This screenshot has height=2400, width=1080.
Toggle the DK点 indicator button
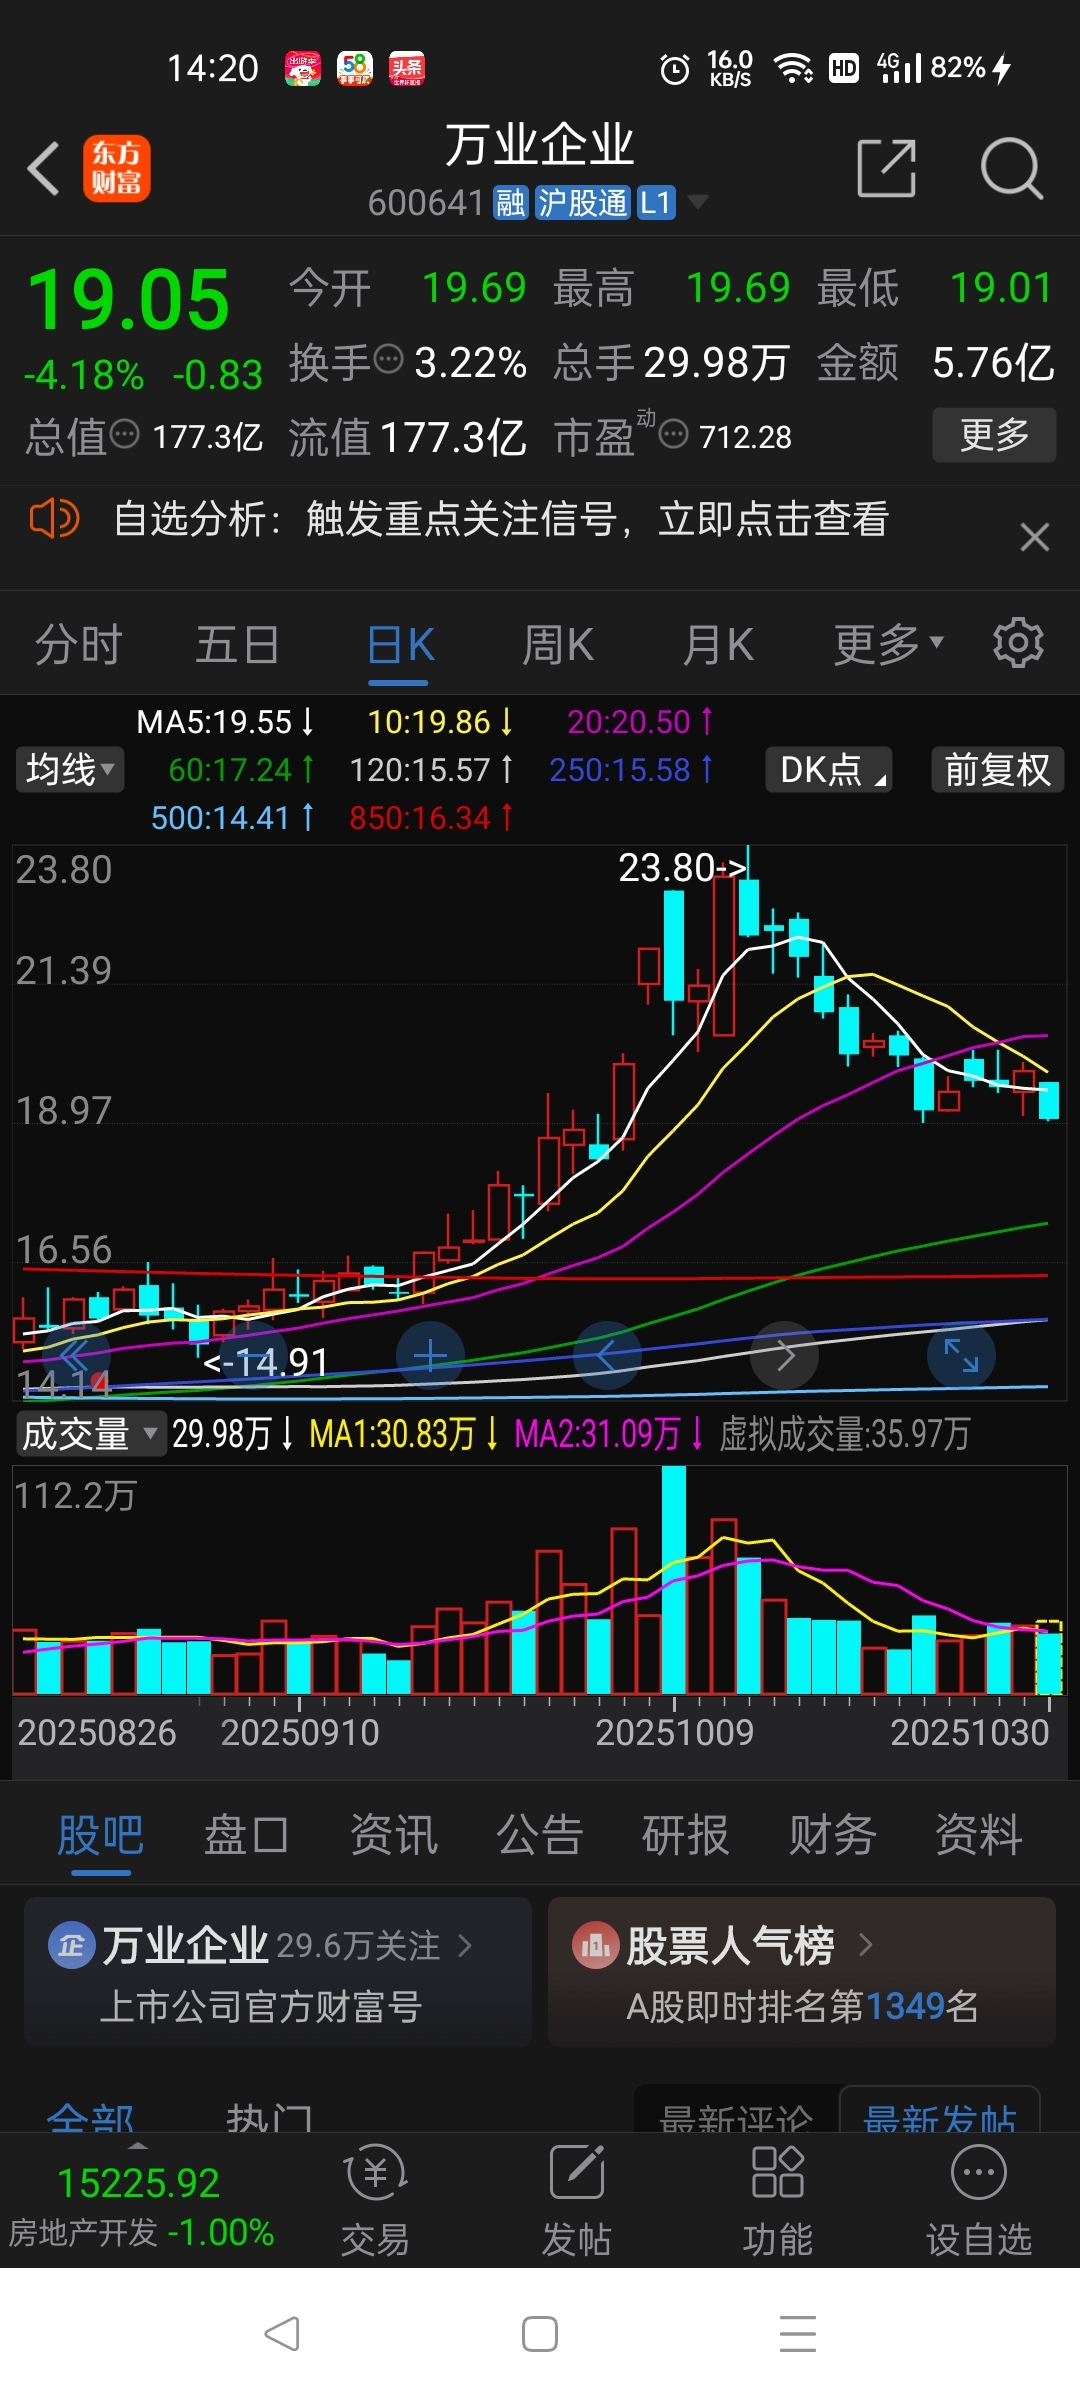tap(829, 770)
